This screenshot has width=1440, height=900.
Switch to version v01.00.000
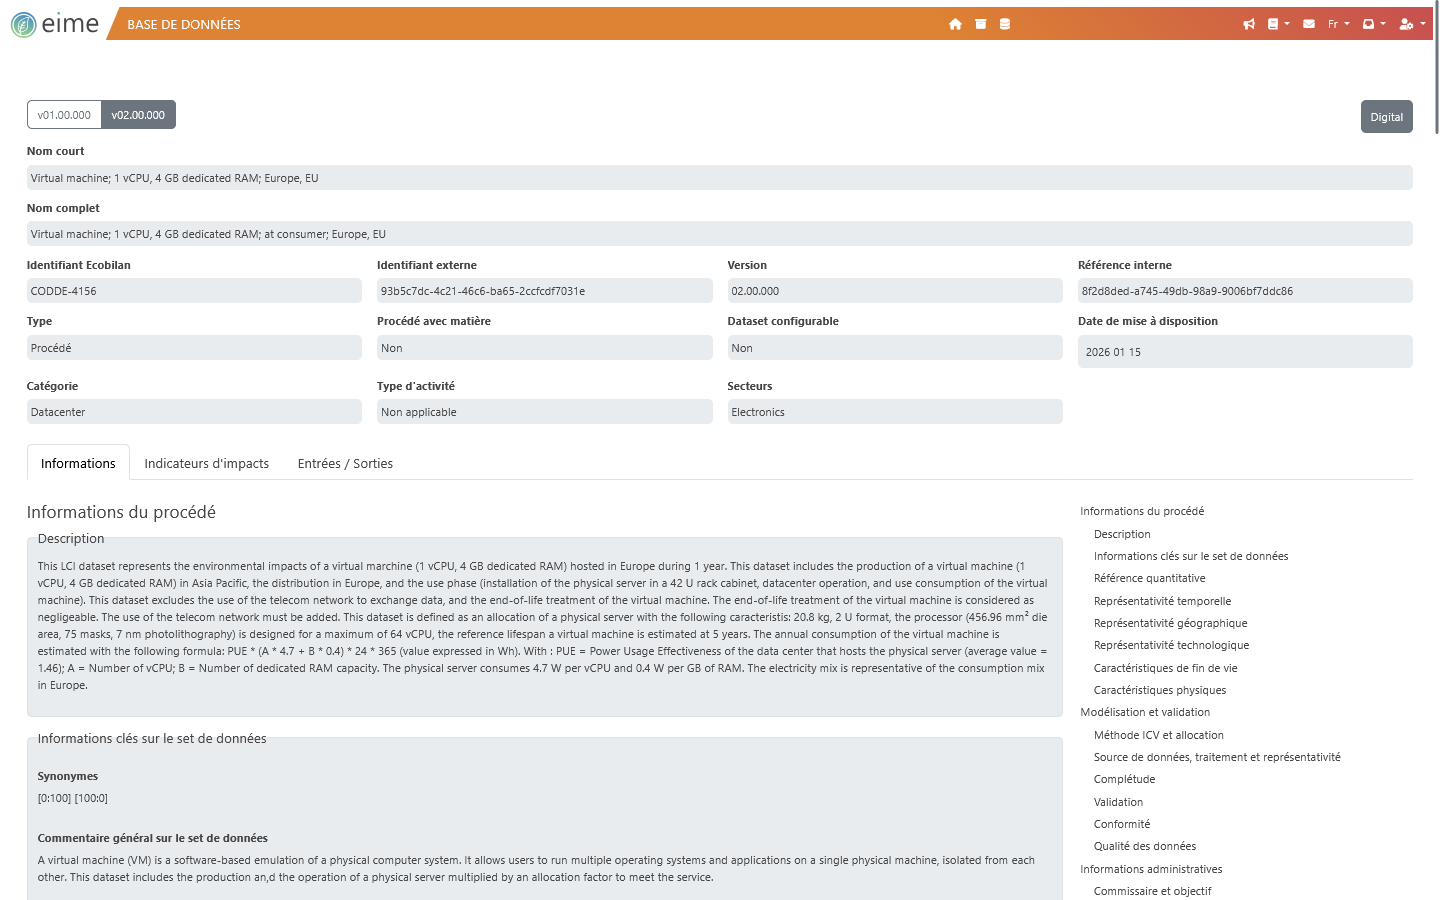[x=64, y=115]
